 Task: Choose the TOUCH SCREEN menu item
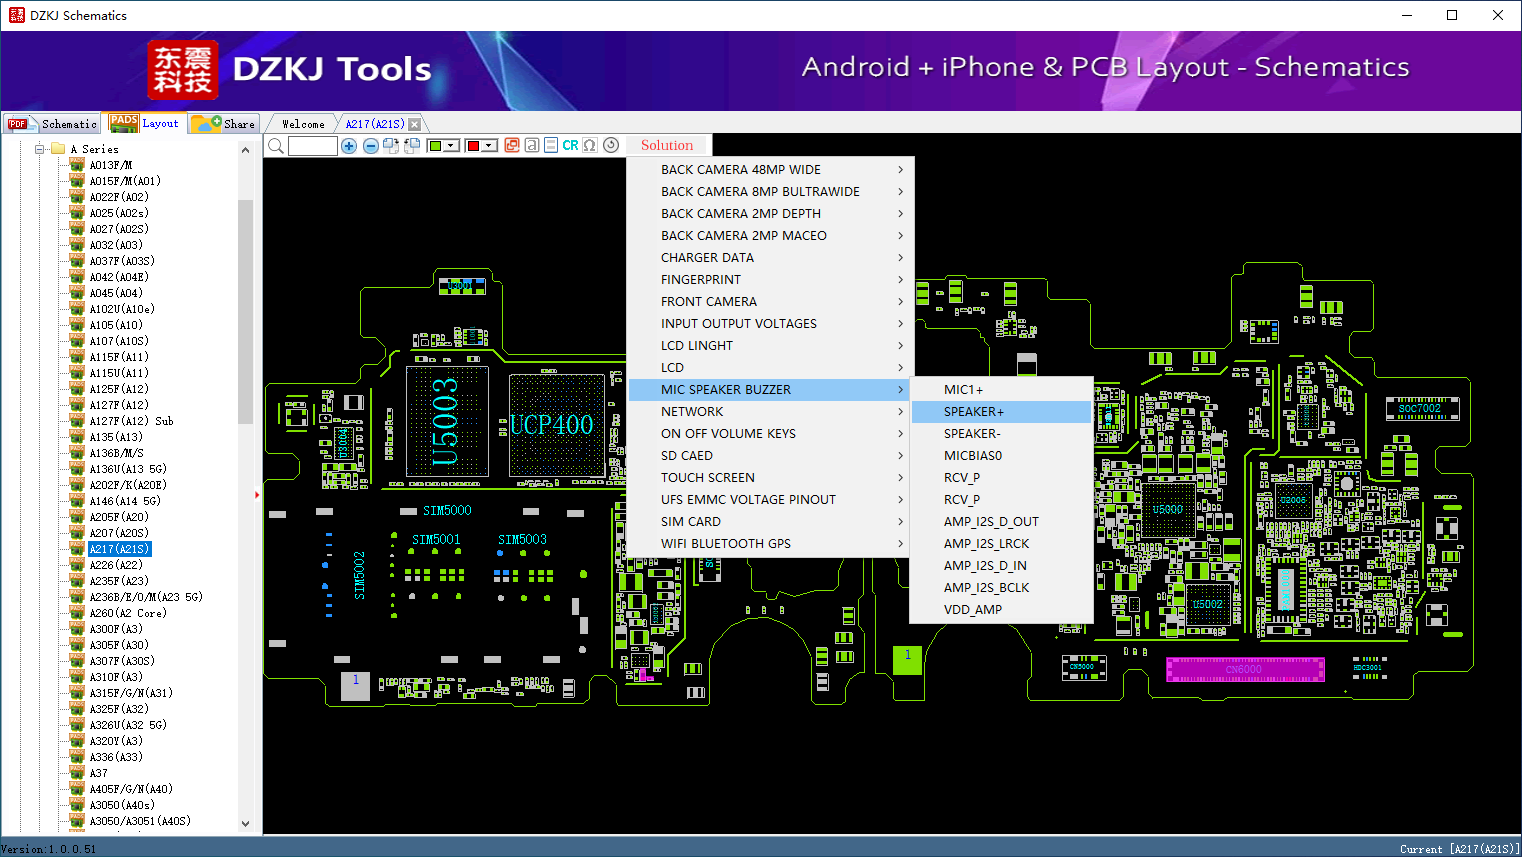coord(768,478)
